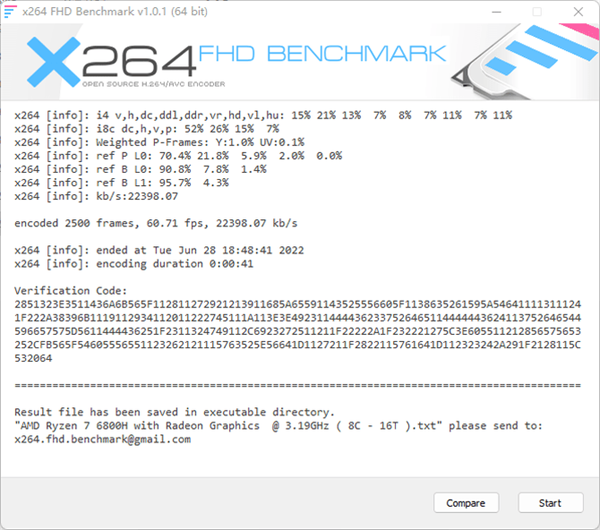This screenshot has width=600, height=530.
Task: Open the Compare results button
Action: click(466, 502)
